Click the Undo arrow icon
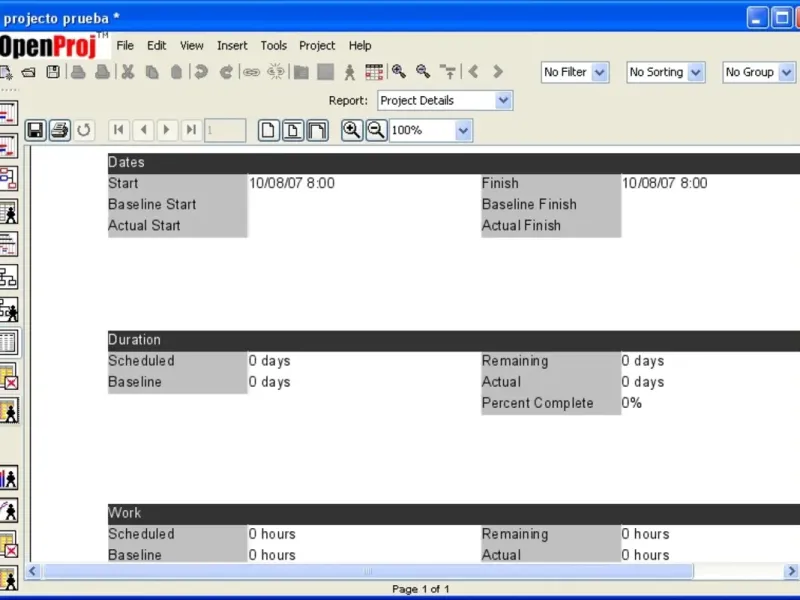Screen dimensions: 800x600 point(201,72)
